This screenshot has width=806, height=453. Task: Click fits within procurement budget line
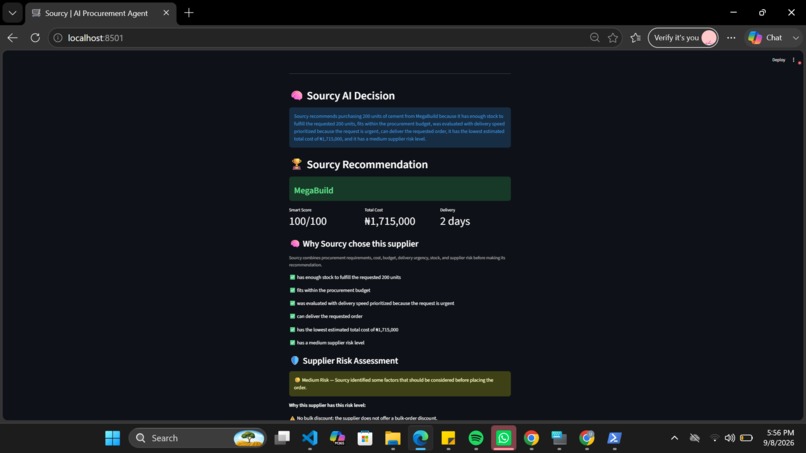[x=330, y=290]
